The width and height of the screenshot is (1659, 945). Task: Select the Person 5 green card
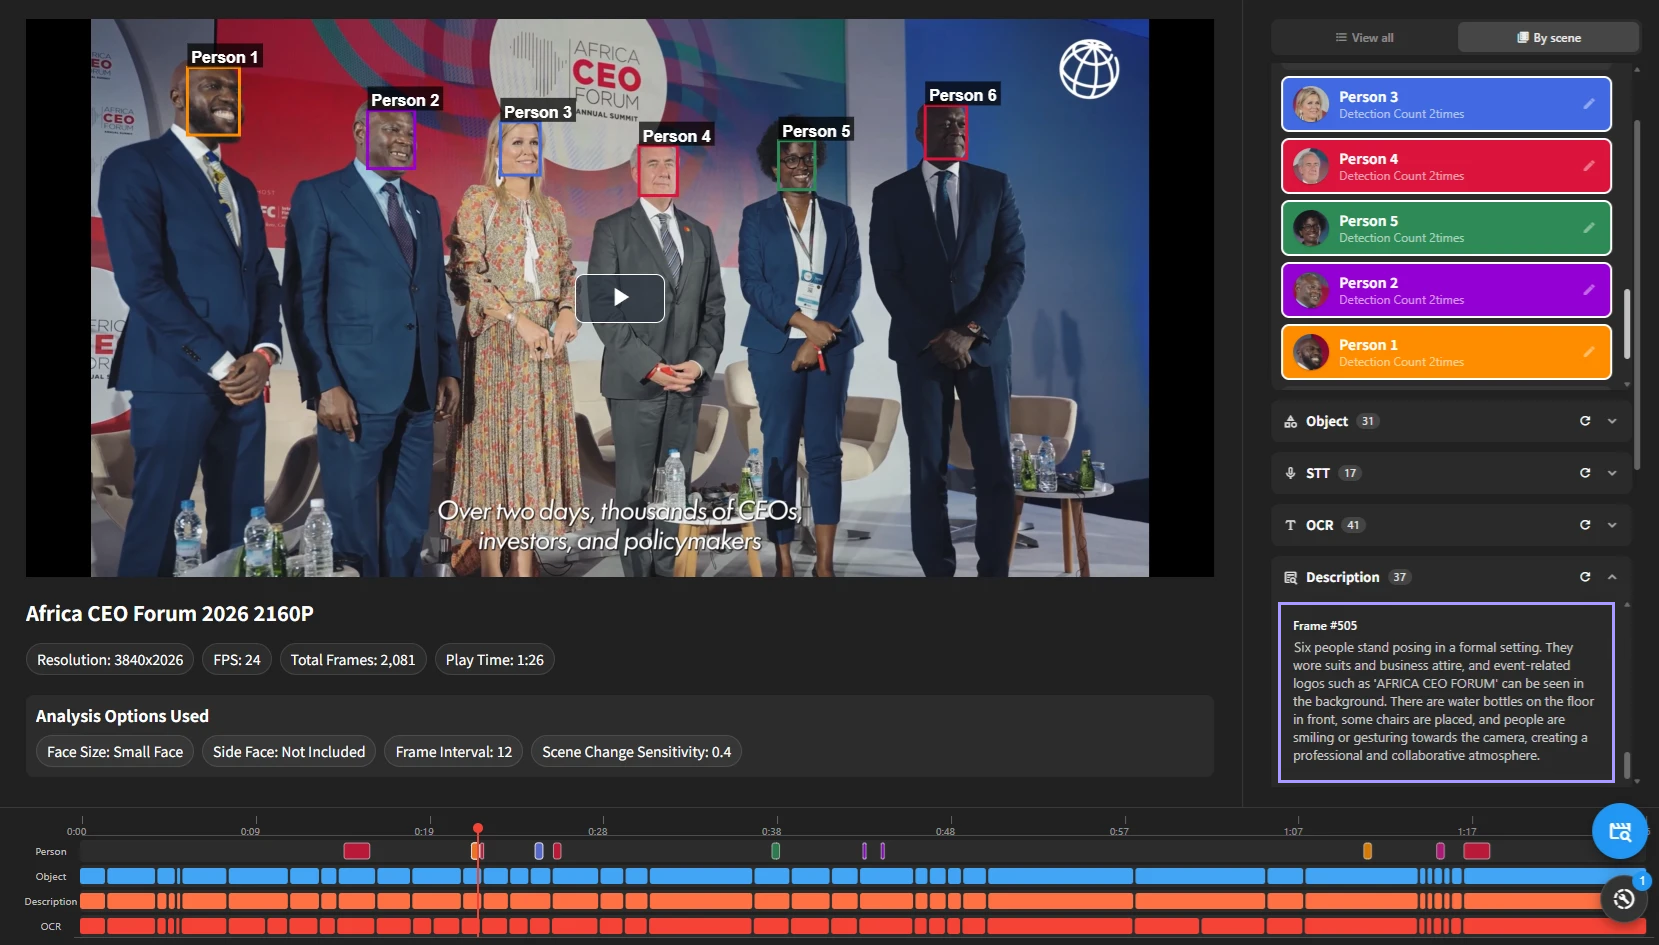1446,228
